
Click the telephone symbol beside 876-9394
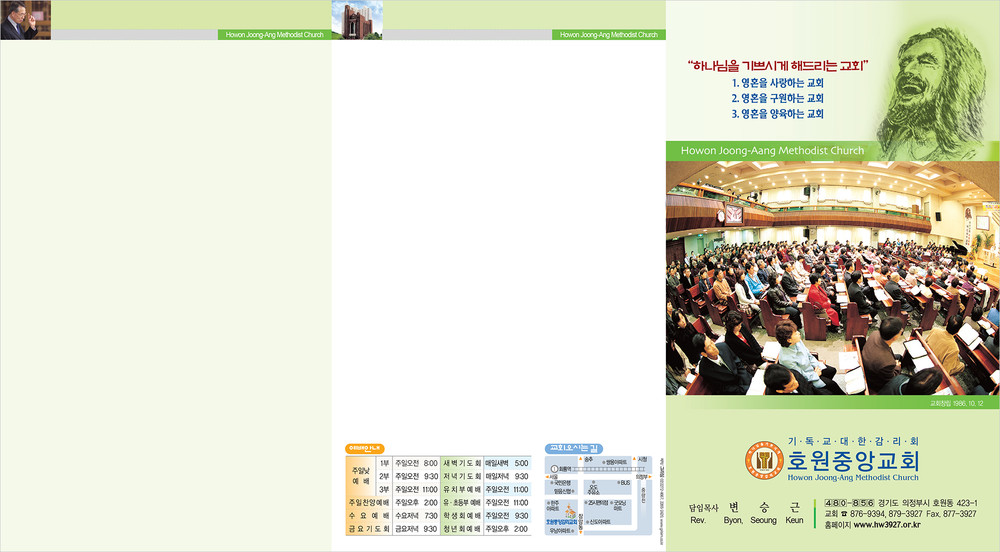(842, 514)
